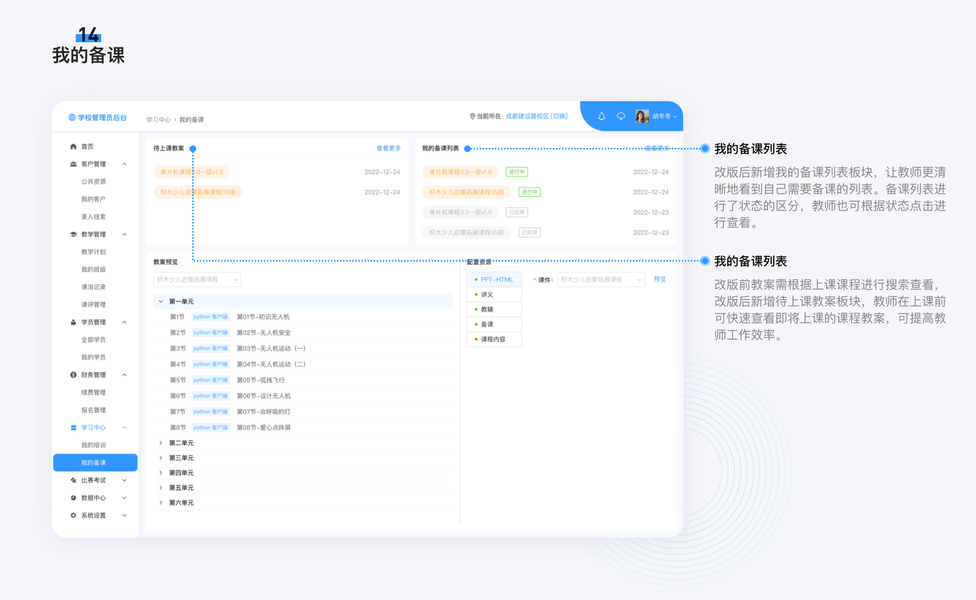Viewport: 976px width, 600px height.
Task: Open 积木少儿启蒙拓展课程05班 tag in 待上课教案
Action: 198,192
